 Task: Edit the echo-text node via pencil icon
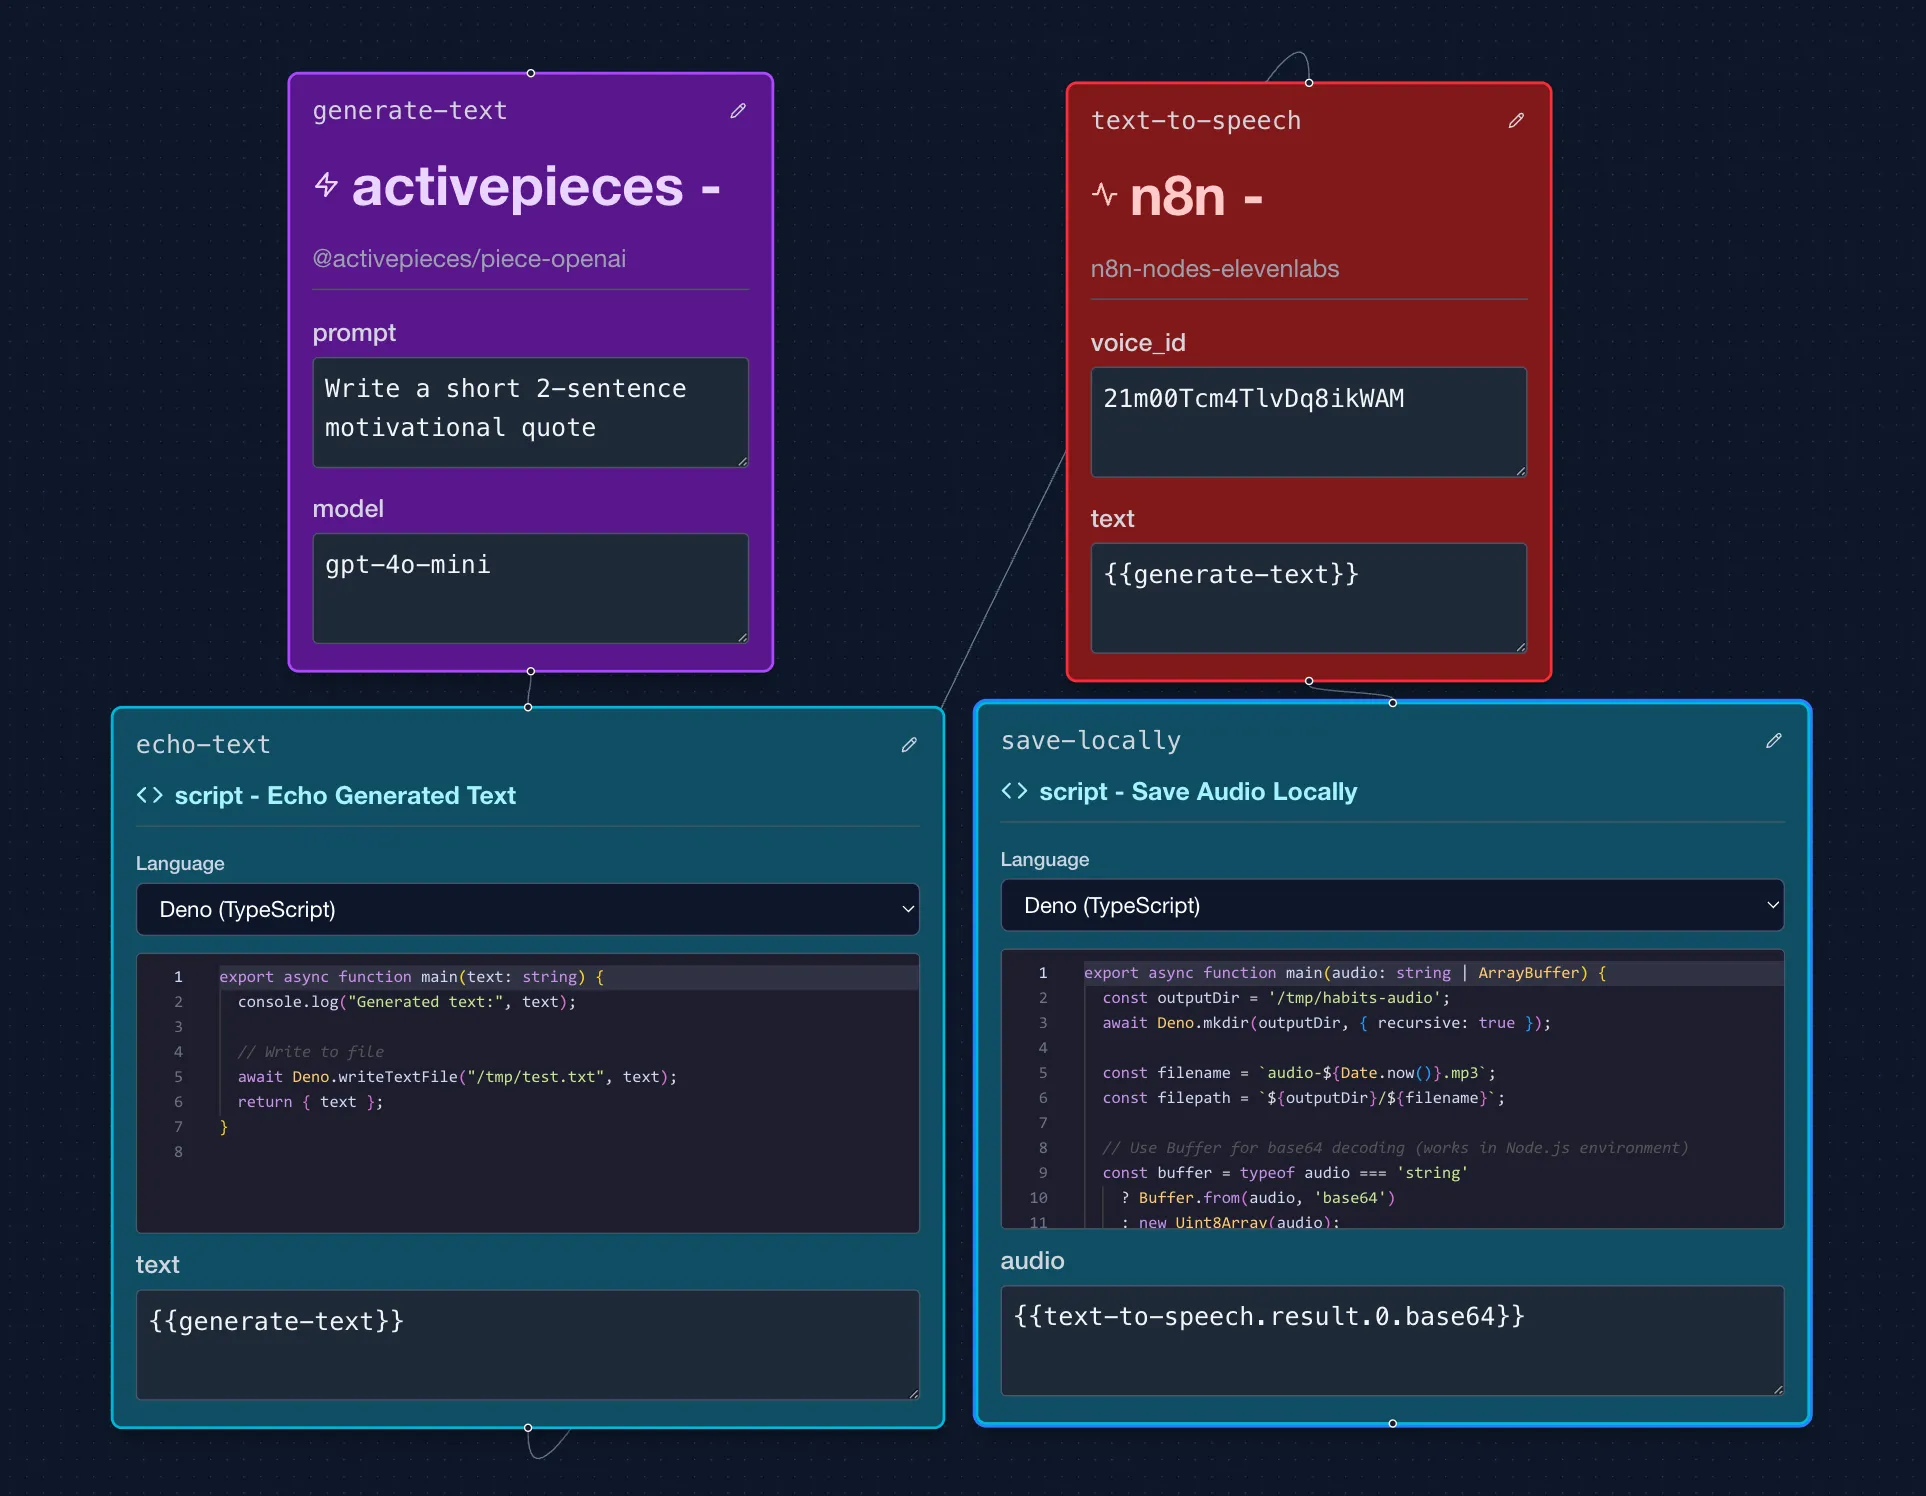coord(910,745)
